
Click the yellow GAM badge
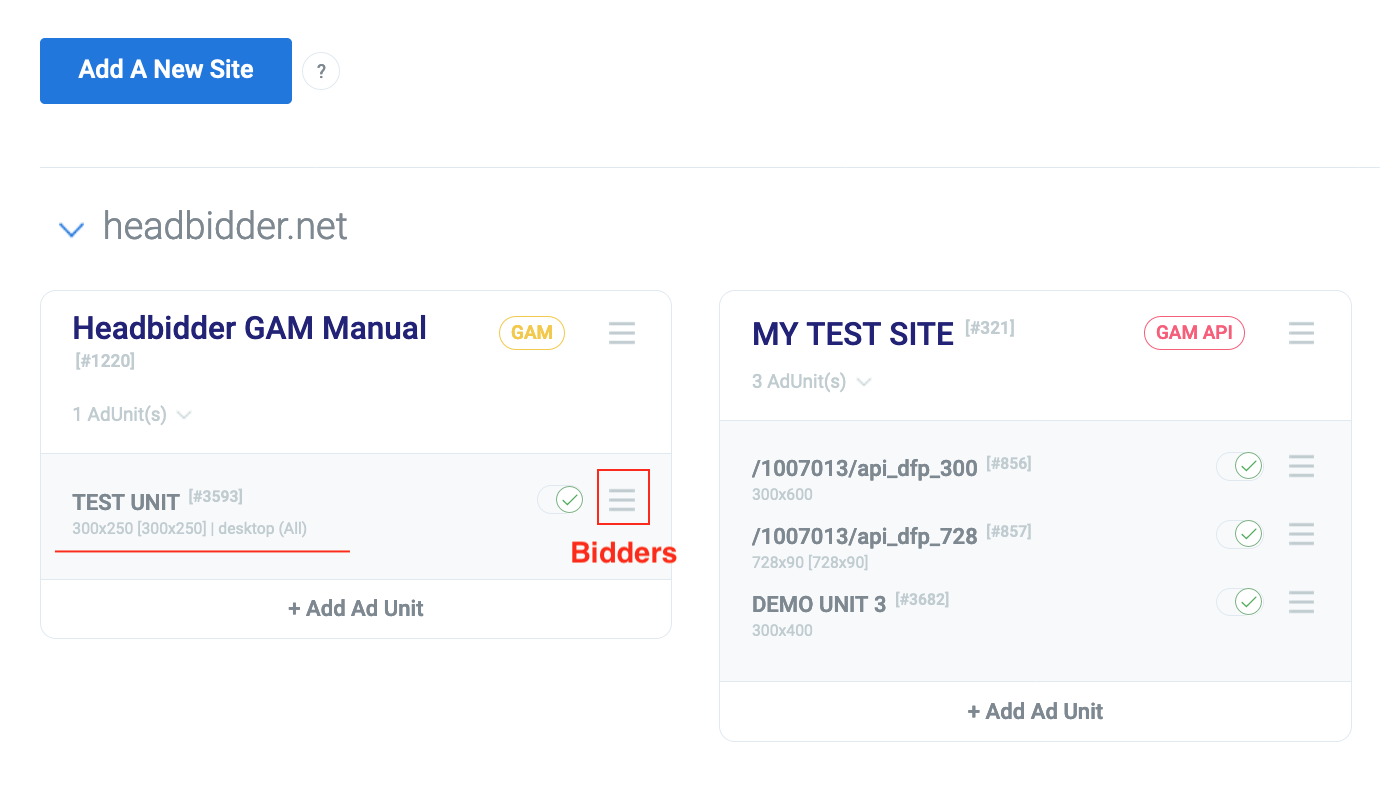[532, 333]
